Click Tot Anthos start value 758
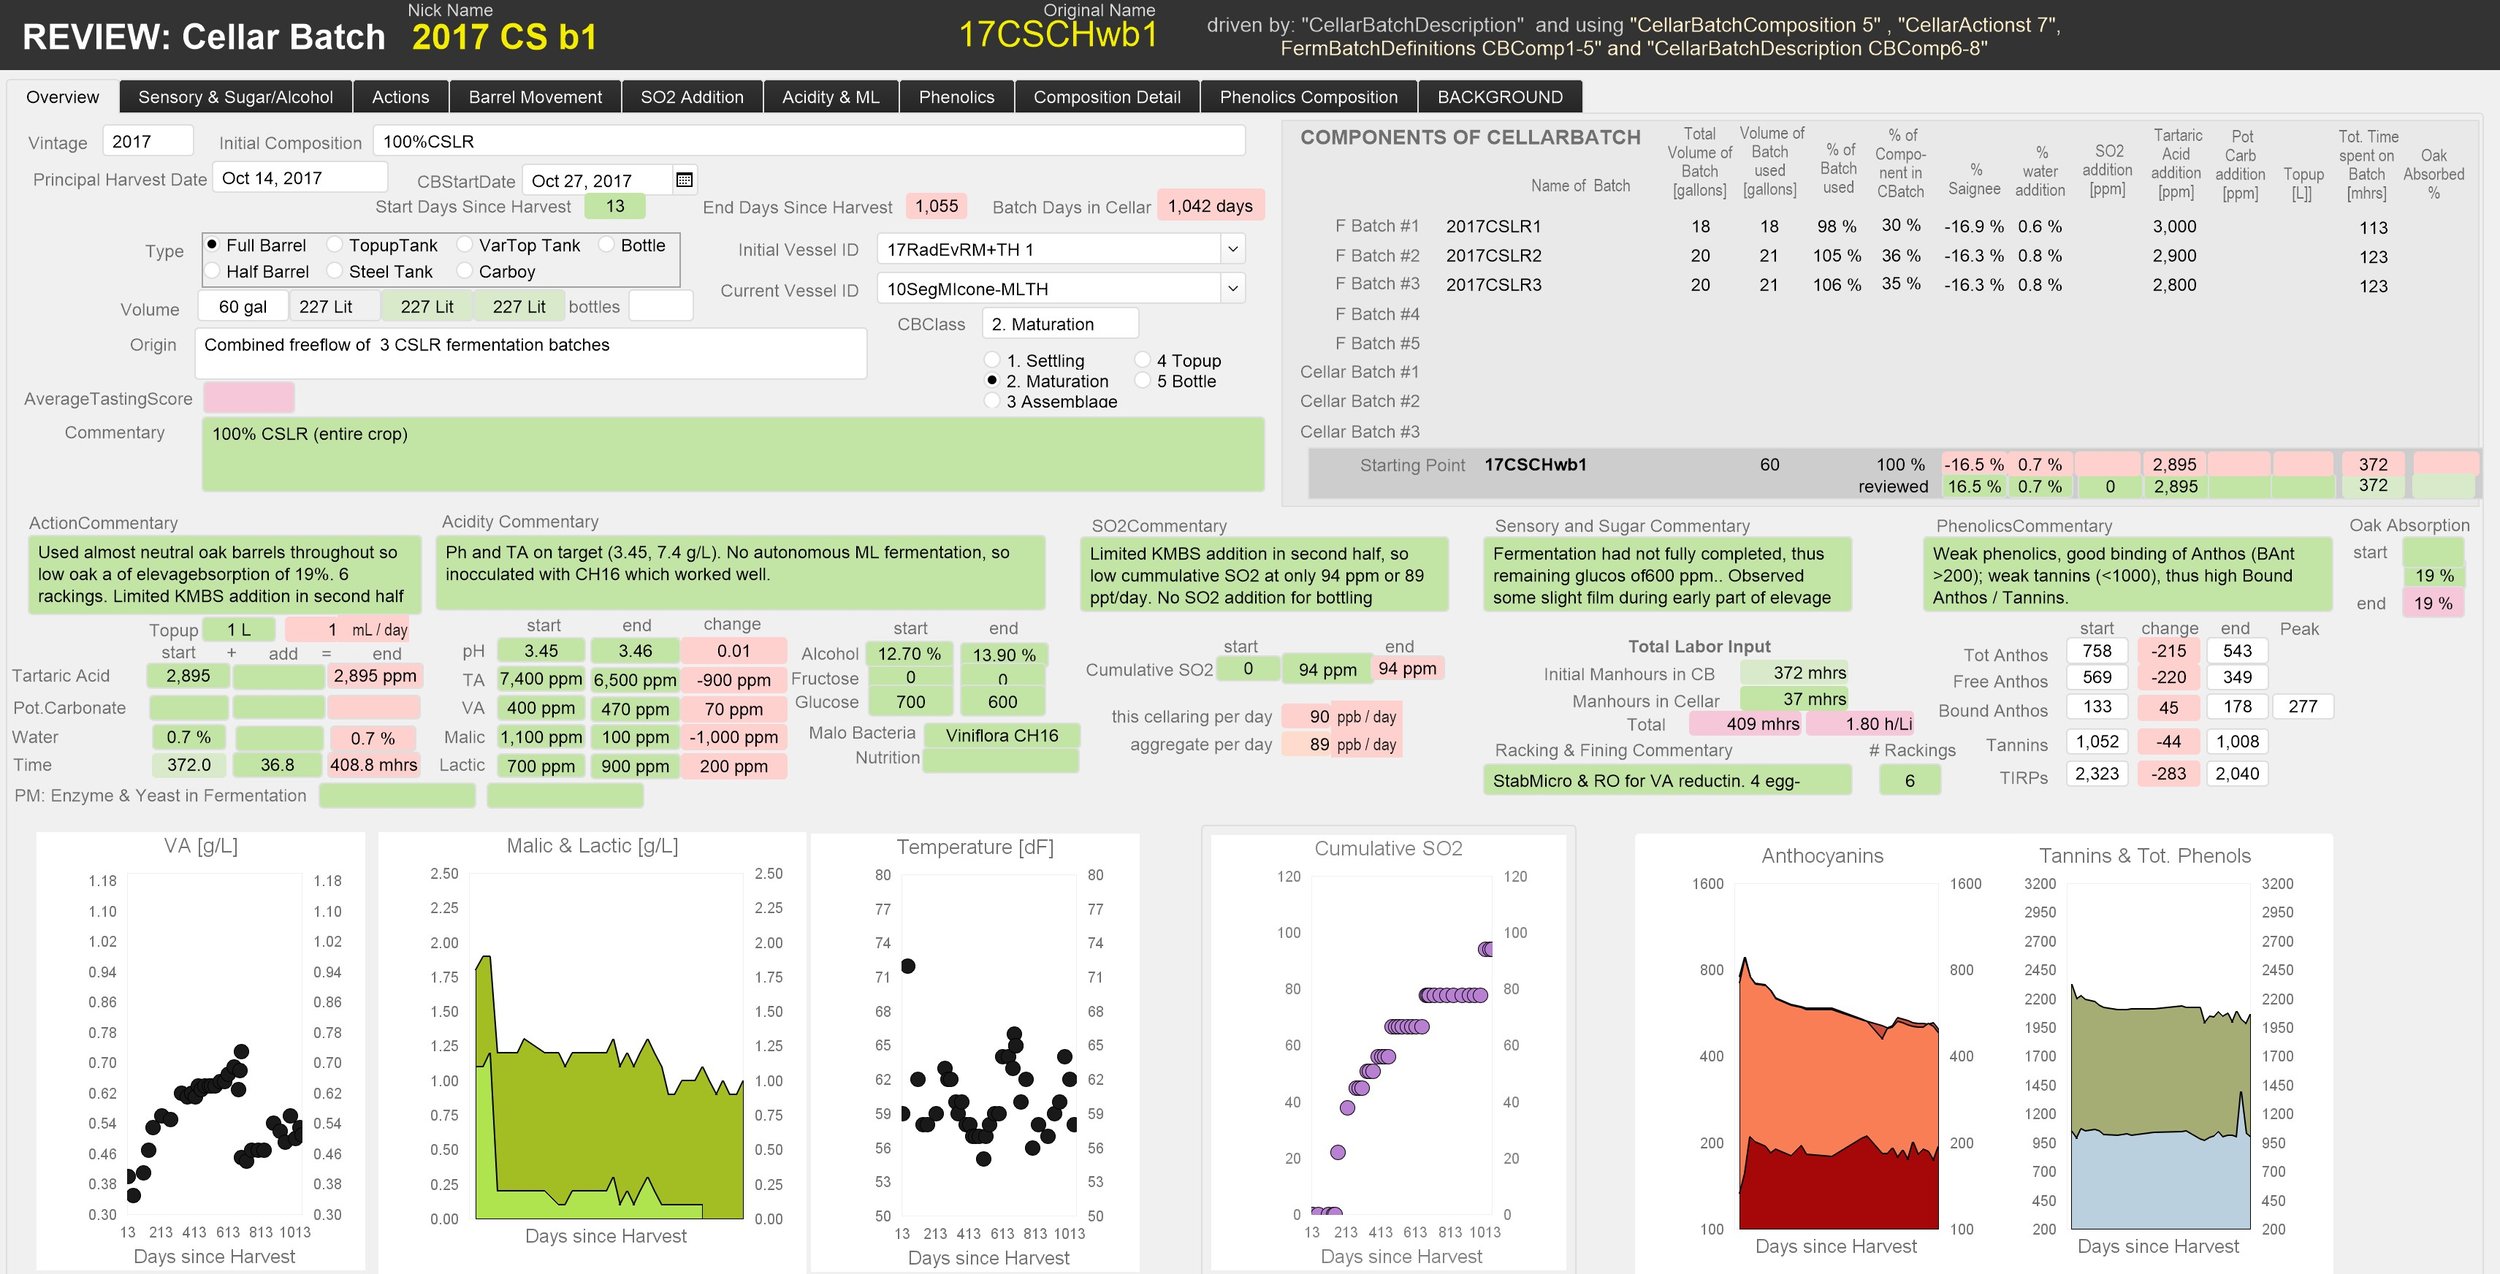 2097,650
